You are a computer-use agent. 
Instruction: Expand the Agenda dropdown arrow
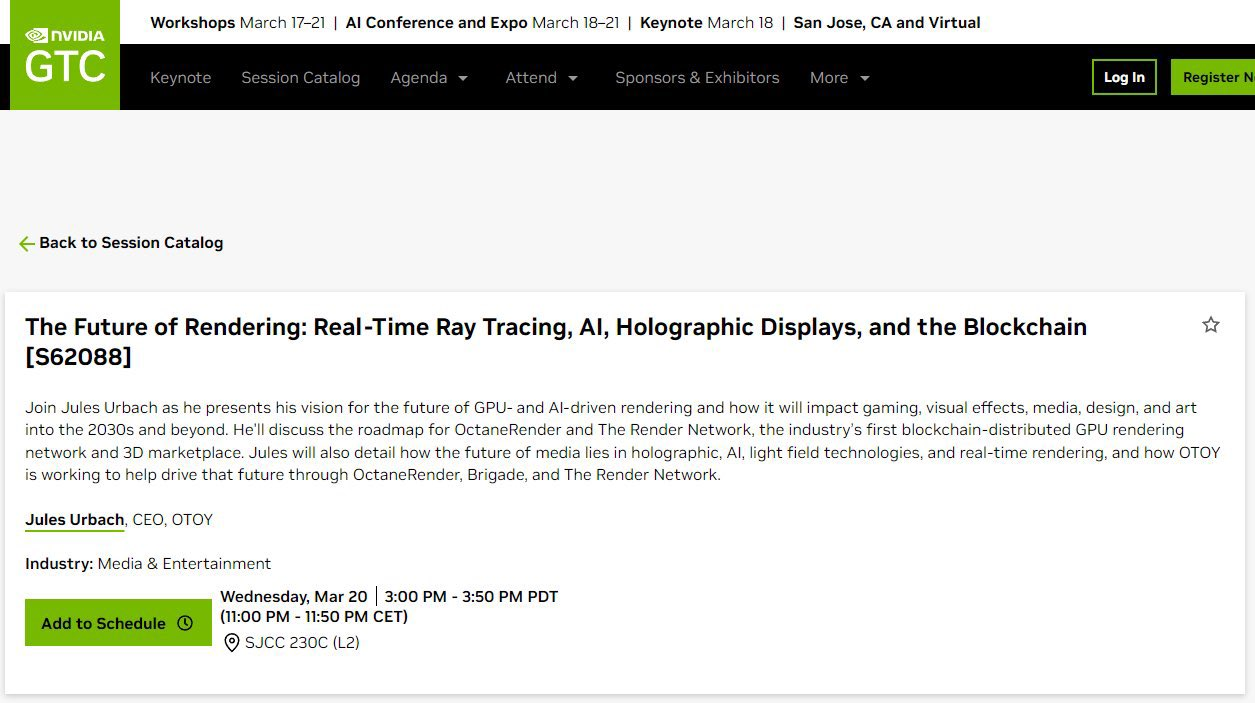tap(463, 78)
